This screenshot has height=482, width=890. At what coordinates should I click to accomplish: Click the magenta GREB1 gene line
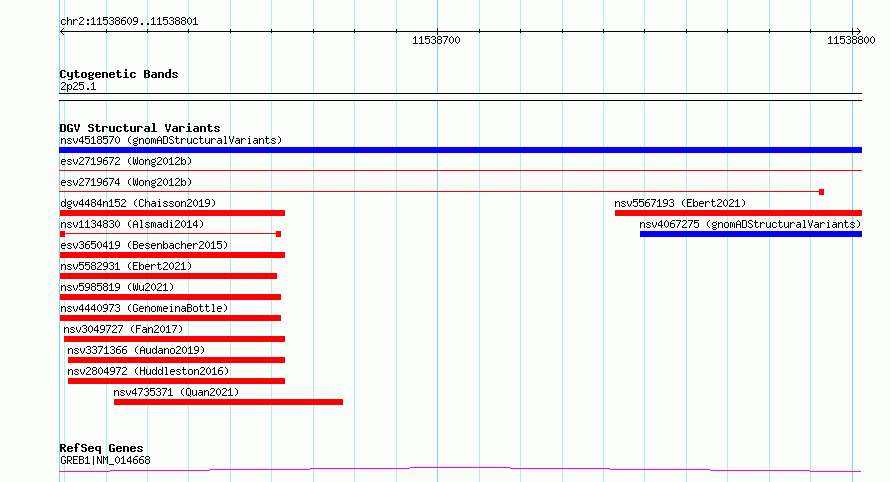click(x=460, y=470)
